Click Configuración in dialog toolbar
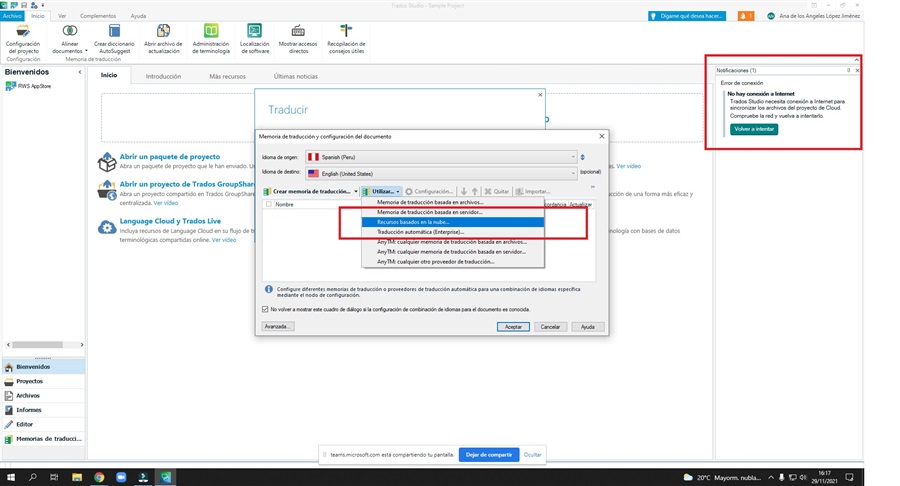The image size is (900, 486). tap(429, 192)
